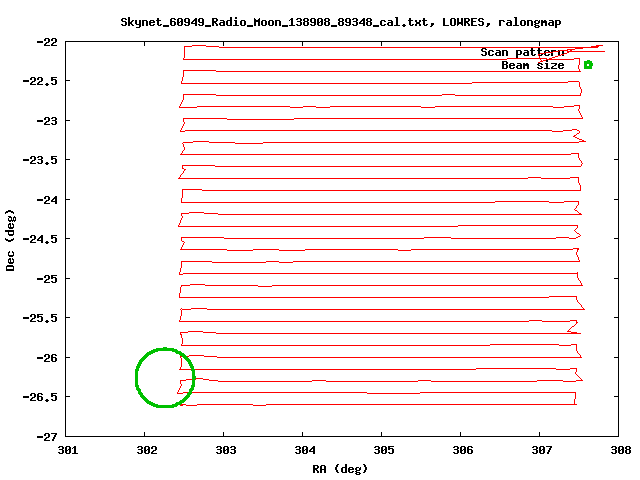Click the 'Dec (deg)' y-axis label
The image size is (640, 480).
click(x=11, y=239)
